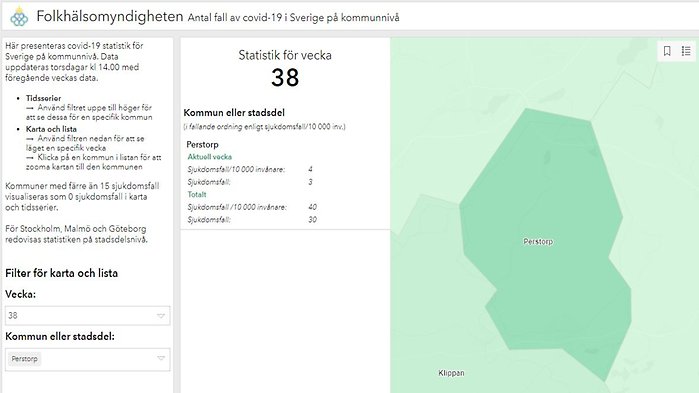This screenshot has width=699, height=393.
Task: Click the Klippan label on the map
Action: tap(451, 373)
